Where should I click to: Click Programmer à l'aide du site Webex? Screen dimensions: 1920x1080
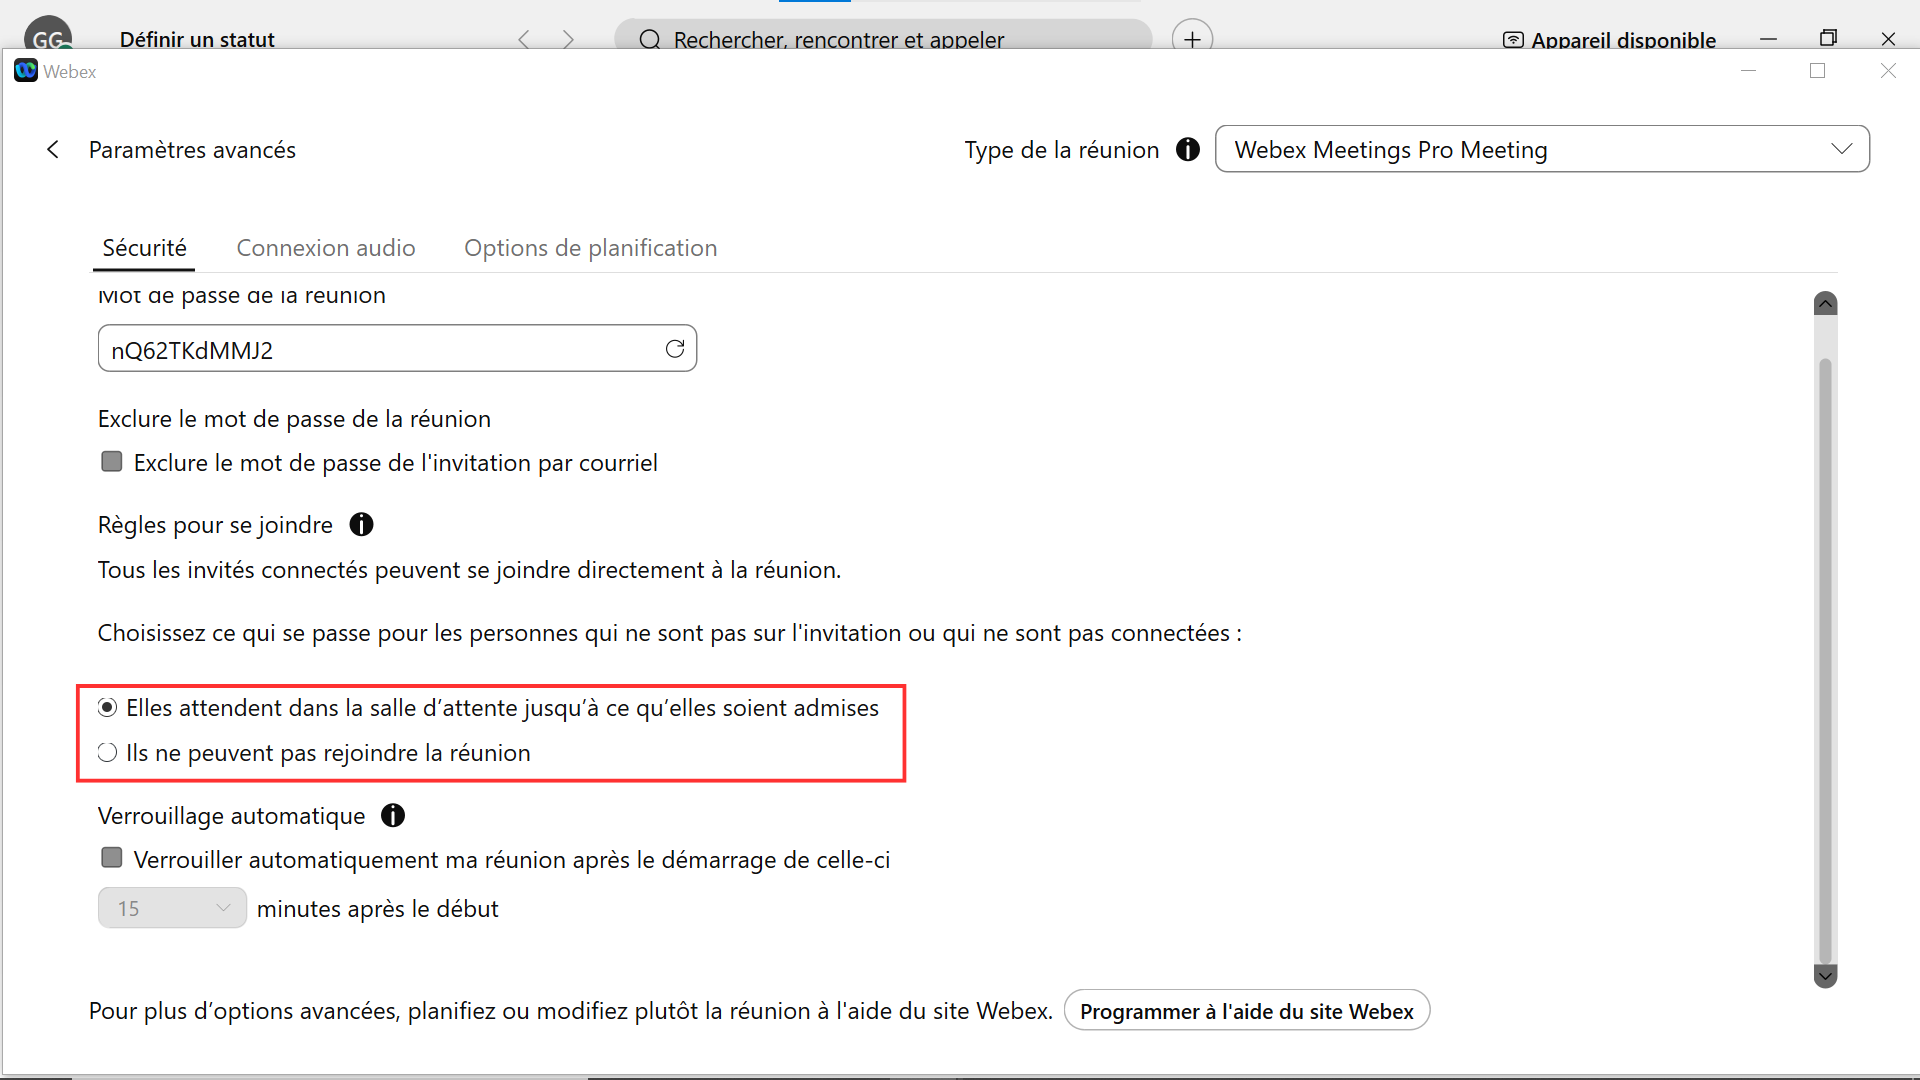coord(1247,1011)
